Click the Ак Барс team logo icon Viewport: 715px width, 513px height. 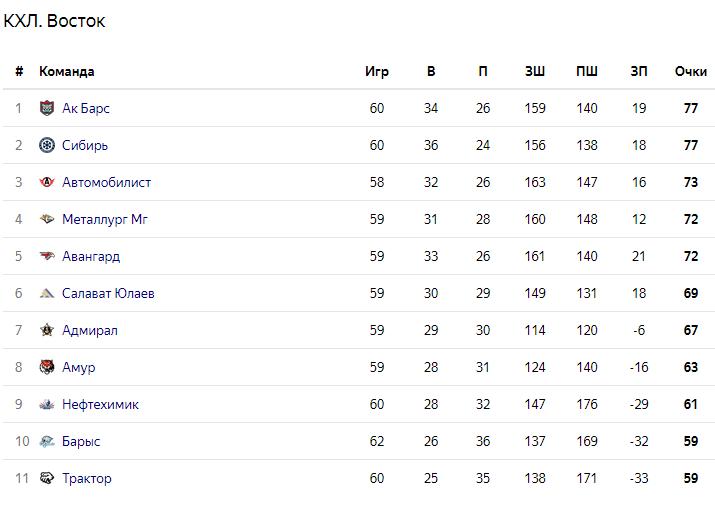47,108
